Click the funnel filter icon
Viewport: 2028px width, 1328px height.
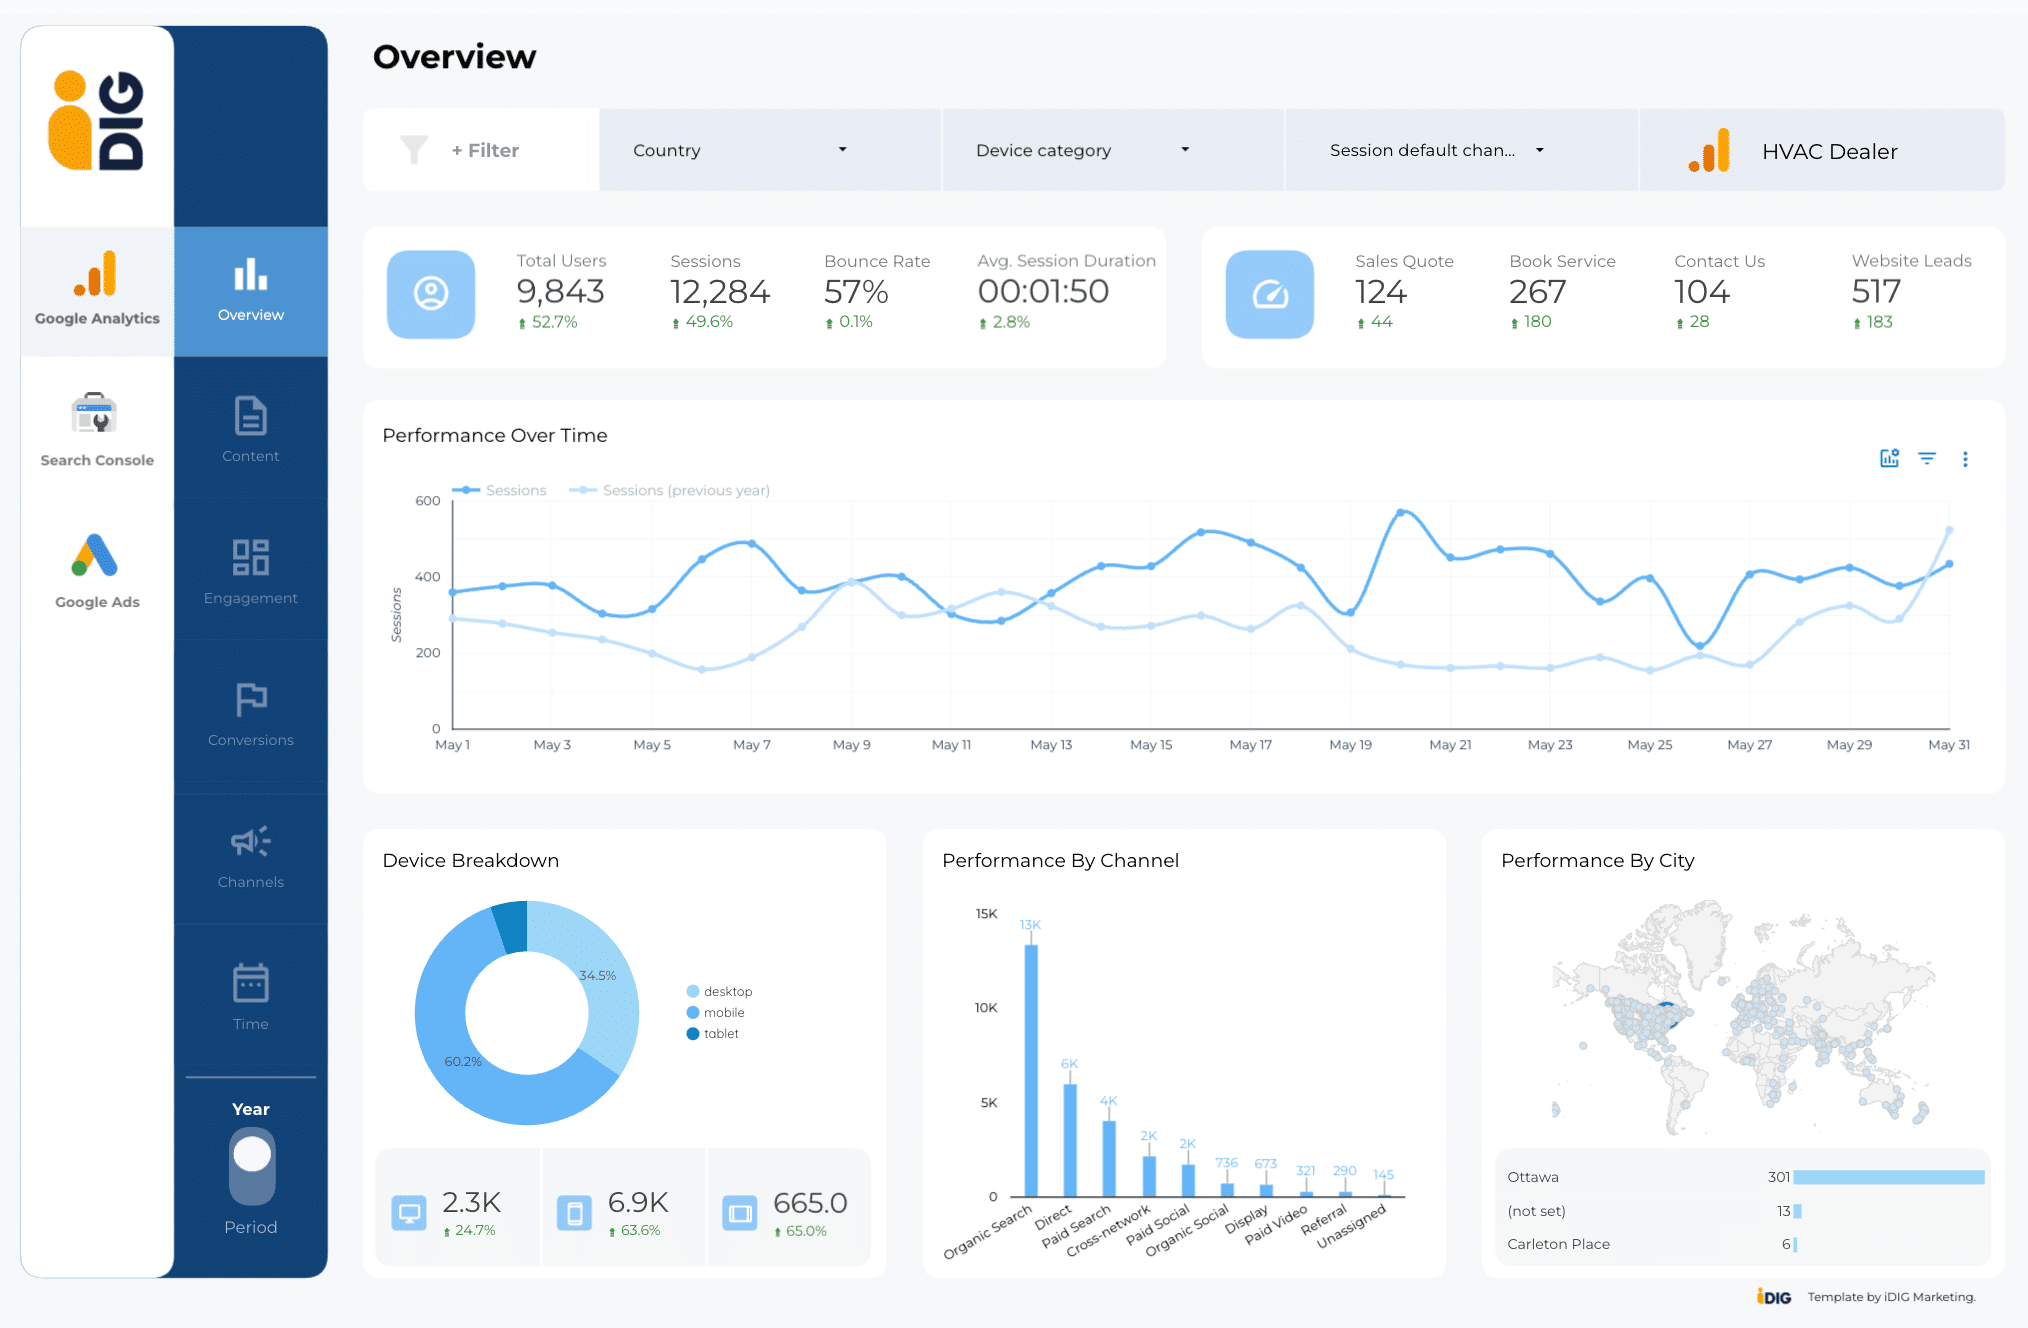pyautogui.click(x=414, y=150)
